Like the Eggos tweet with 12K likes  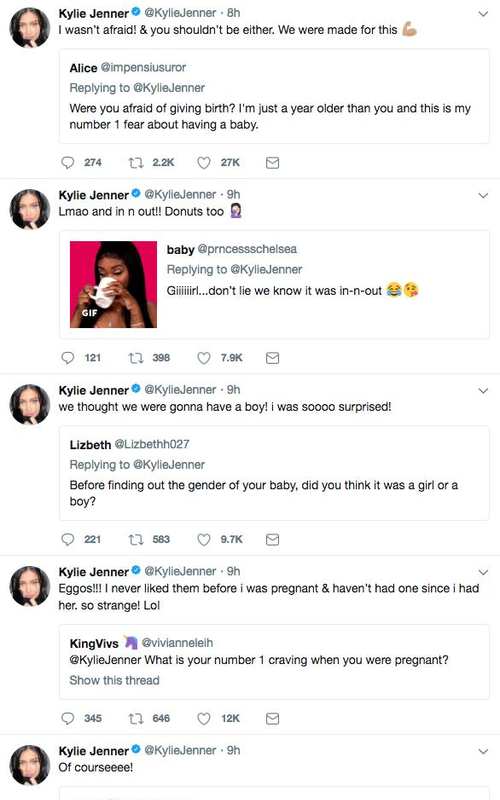[204, 719]
